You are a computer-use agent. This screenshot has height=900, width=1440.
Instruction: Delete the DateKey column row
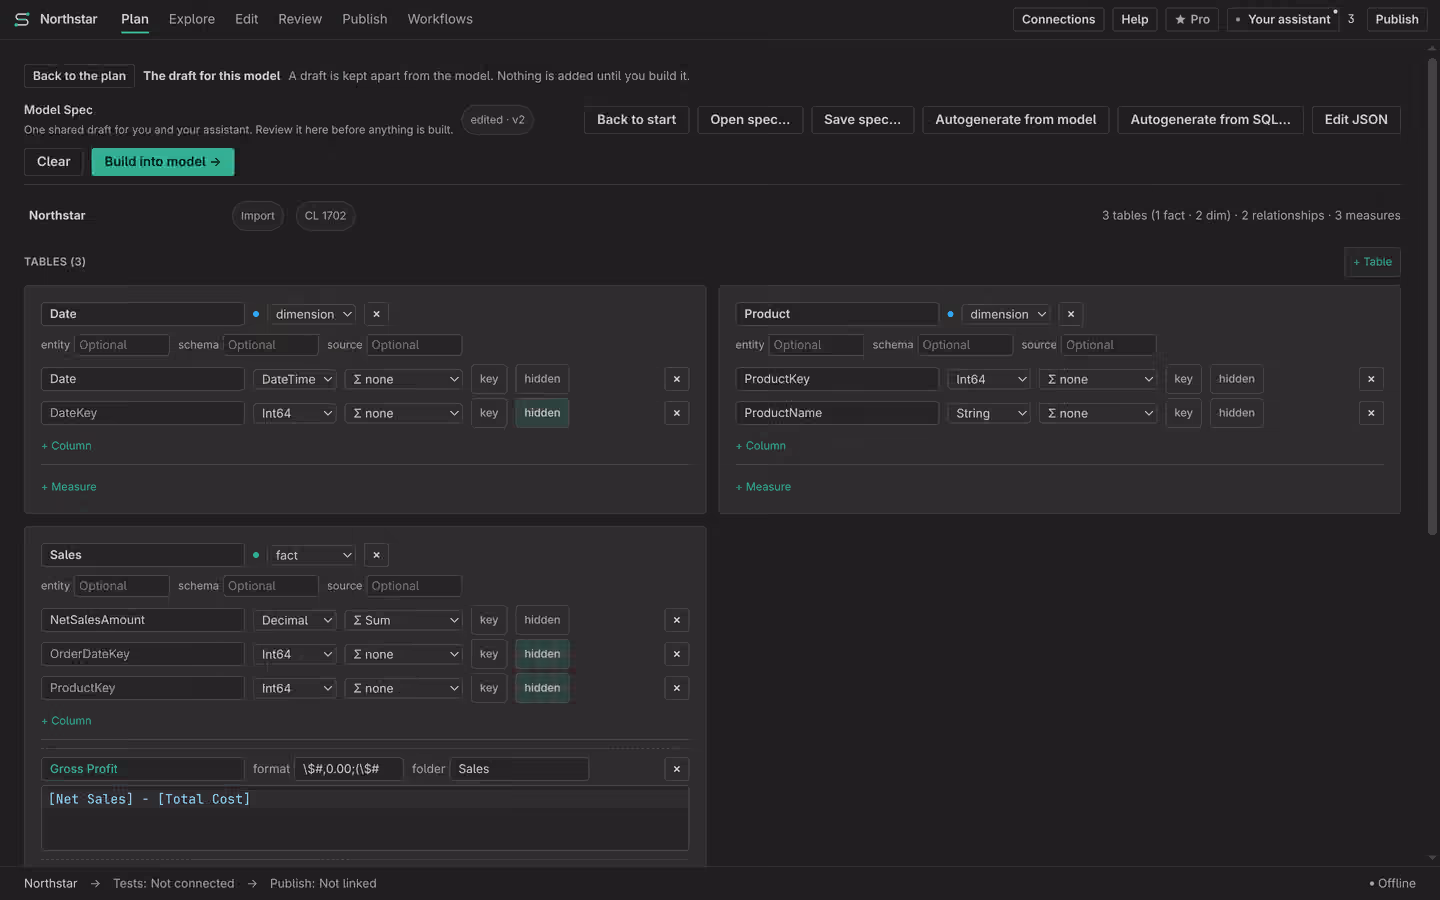(677, 413)
